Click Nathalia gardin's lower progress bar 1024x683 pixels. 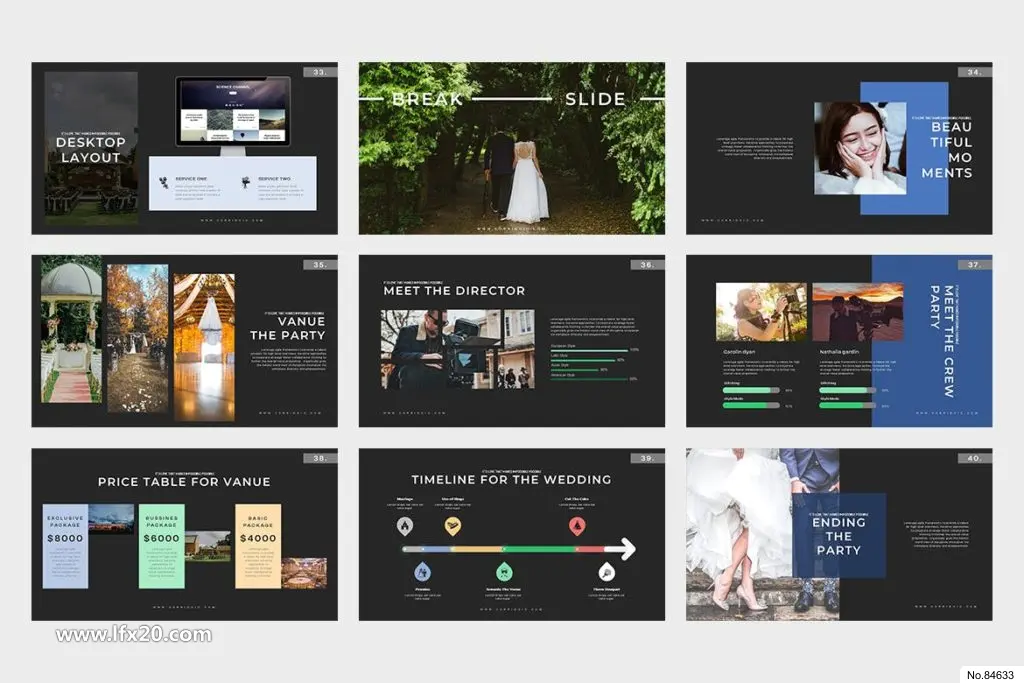coord(848,405)
